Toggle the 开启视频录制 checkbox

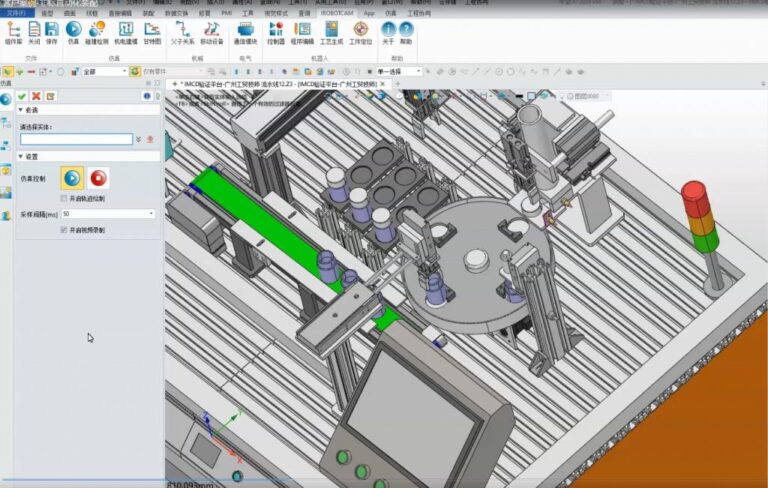pyautogui.click(x=64, y=230)
